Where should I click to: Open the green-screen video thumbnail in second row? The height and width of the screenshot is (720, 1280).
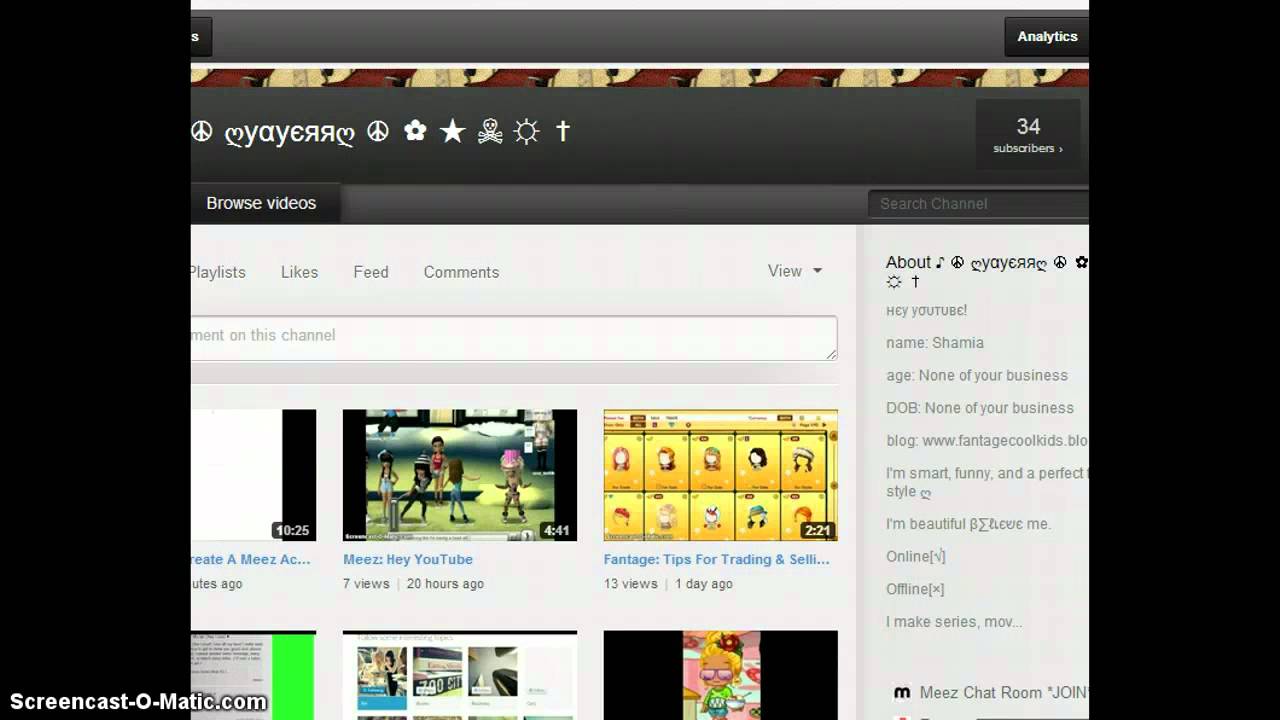[253, 675]
